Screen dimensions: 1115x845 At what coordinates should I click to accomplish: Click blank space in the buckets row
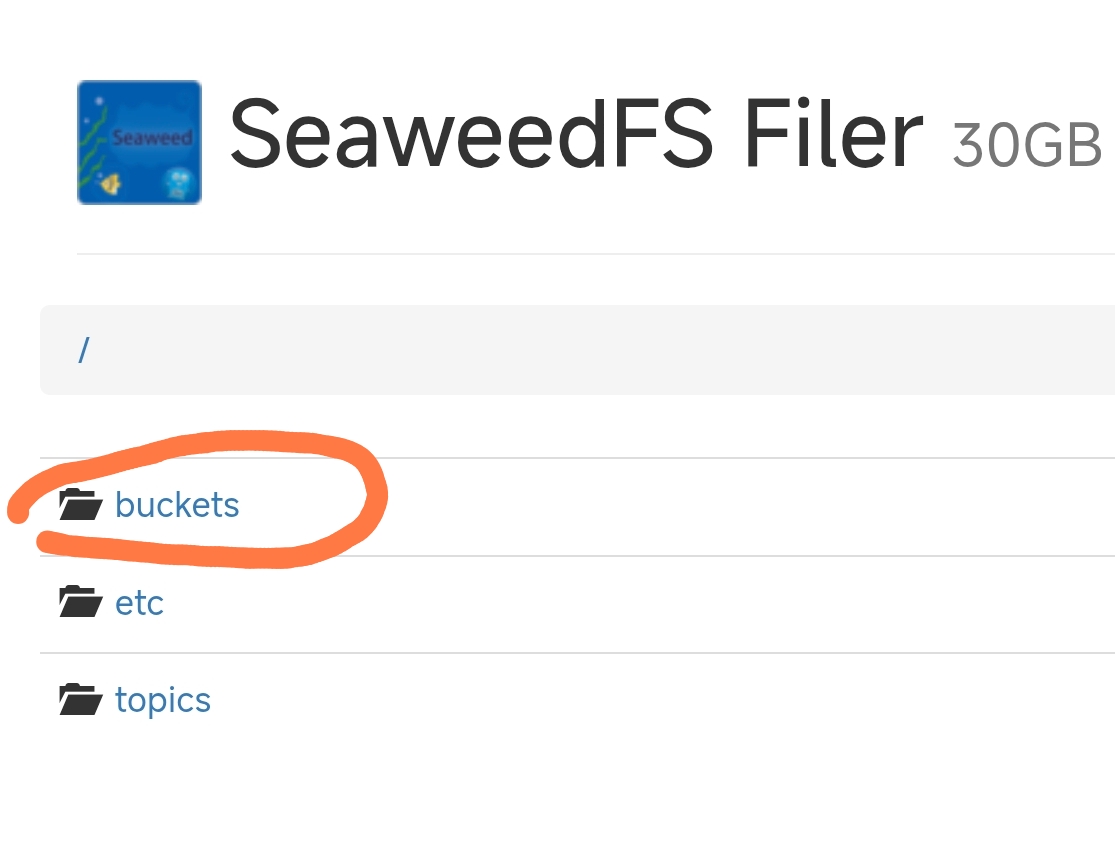click(x=700, y=505)
